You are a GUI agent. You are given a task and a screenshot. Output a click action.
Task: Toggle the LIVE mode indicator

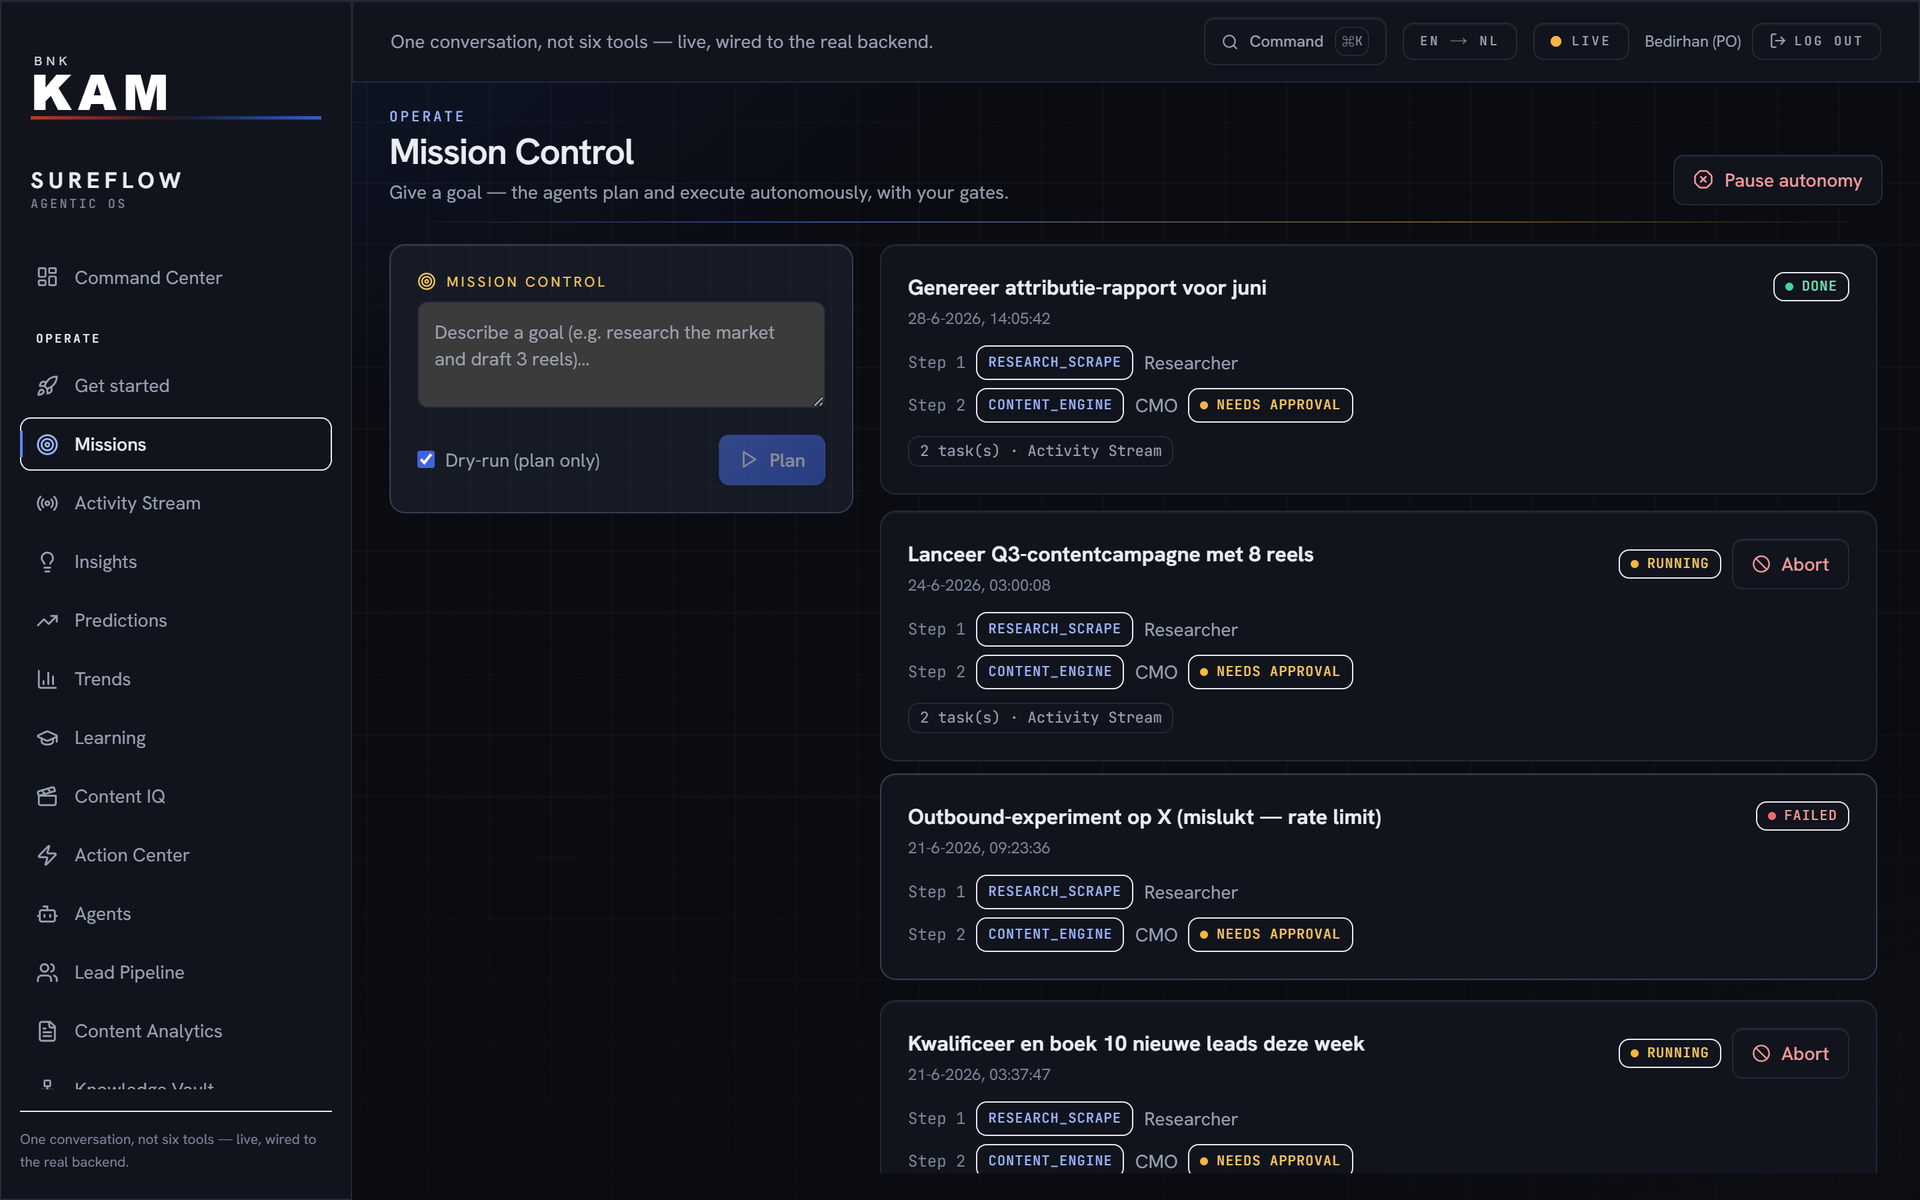pyautogui.click(x=1581, y=41)
